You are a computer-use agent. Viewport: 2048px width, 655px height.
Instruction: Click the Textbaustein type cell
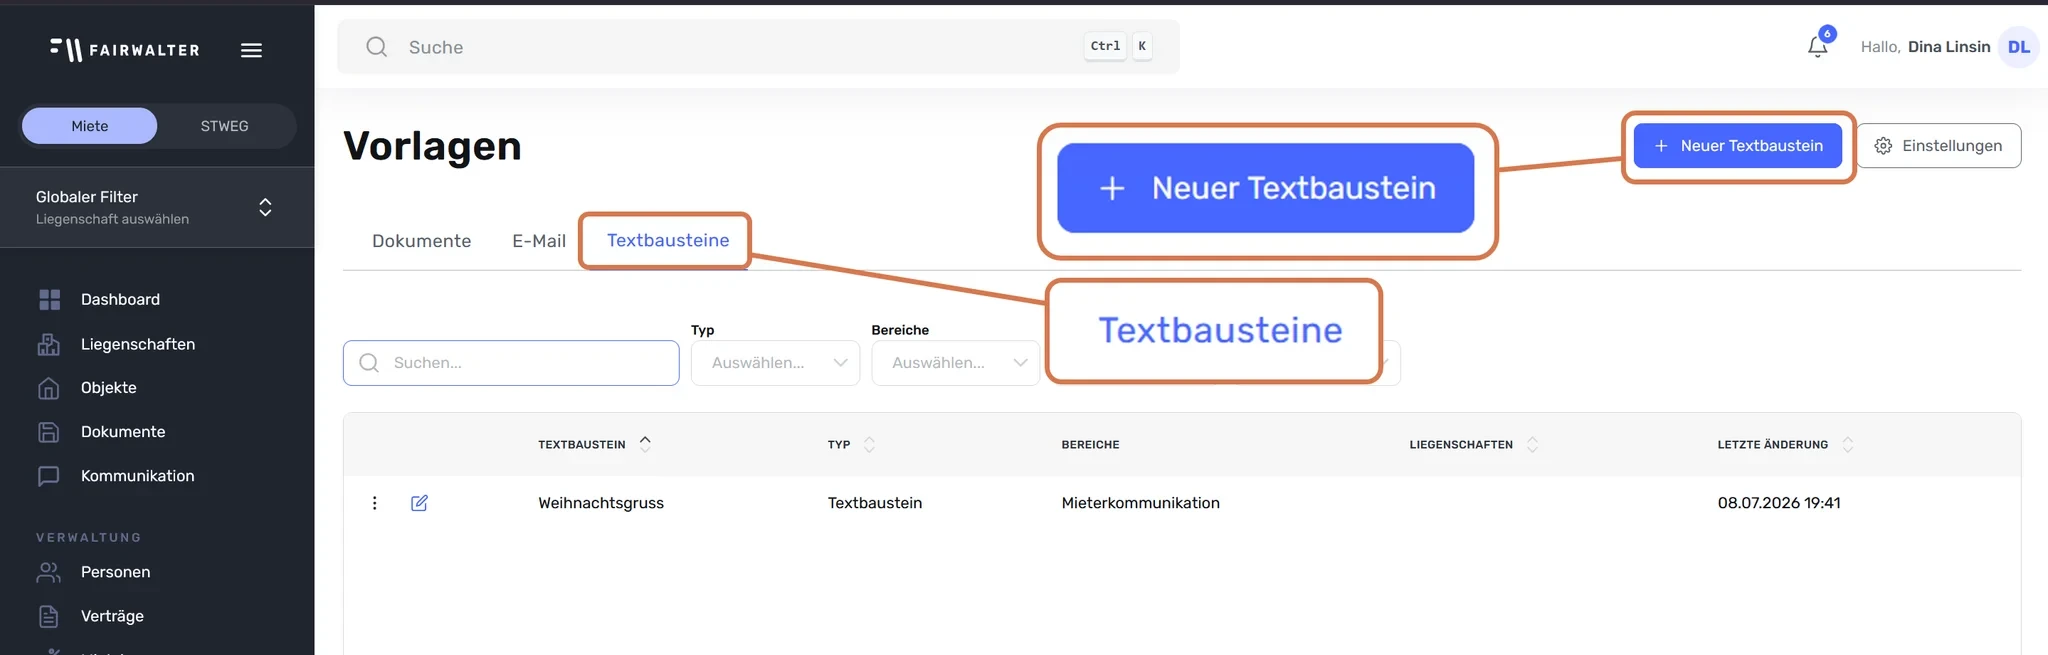(x=875, y=503)
